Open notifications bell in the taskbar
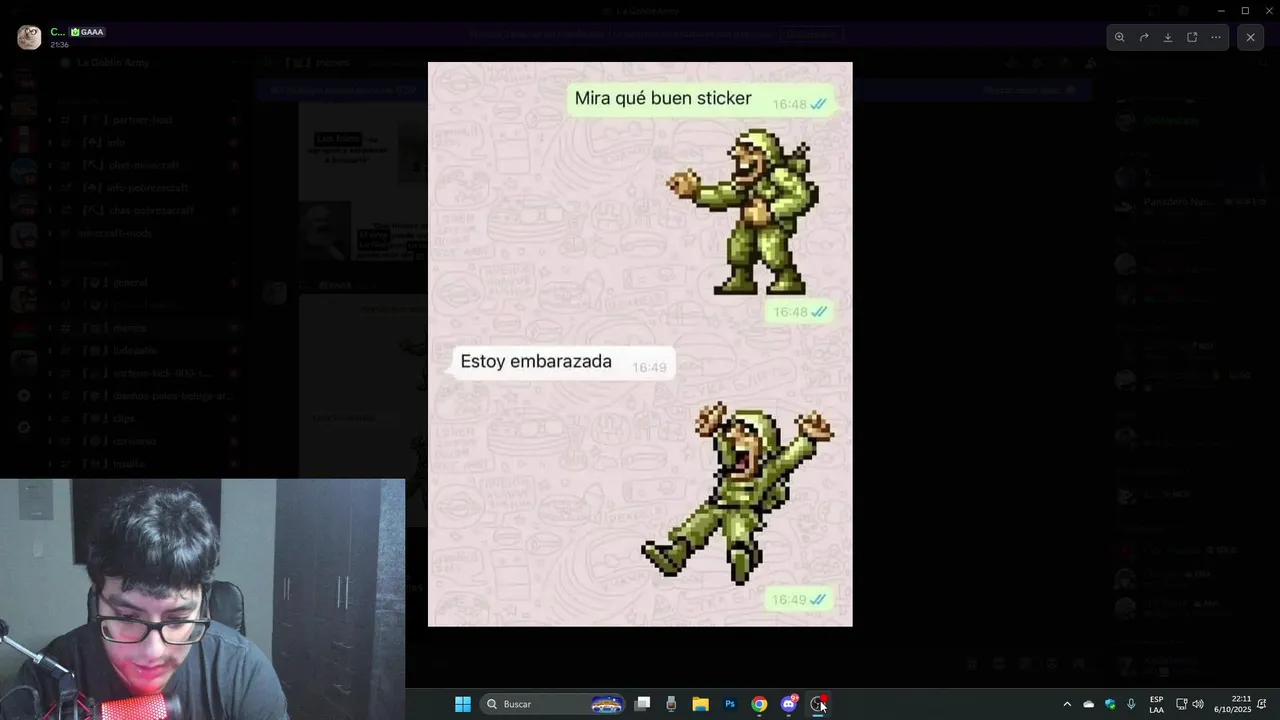This screenshot has height=720, width=1280. 1263,704
